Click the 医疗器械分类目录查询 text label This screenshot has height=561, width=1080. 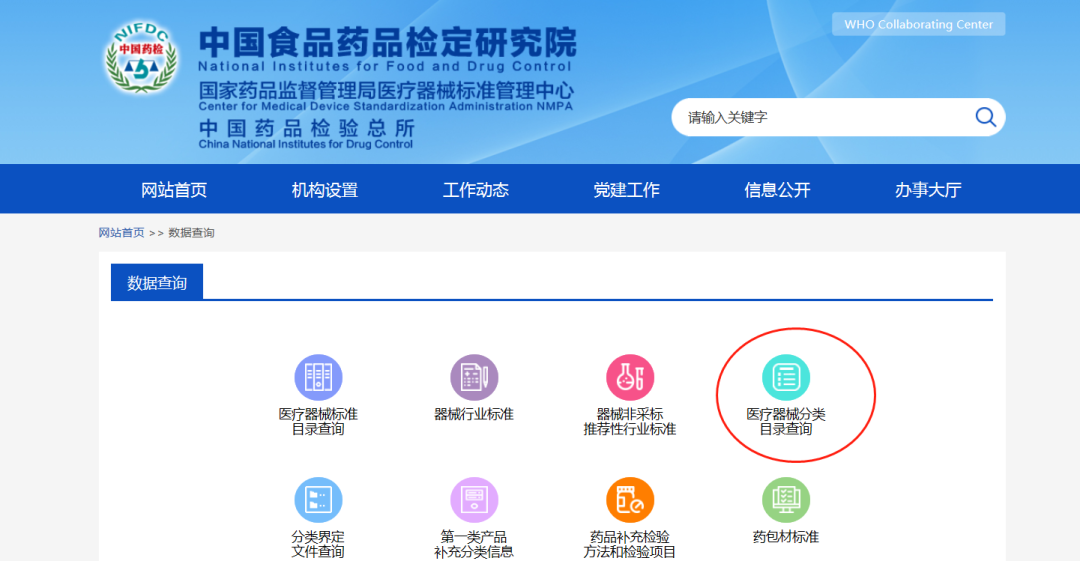tap(786, 421)
